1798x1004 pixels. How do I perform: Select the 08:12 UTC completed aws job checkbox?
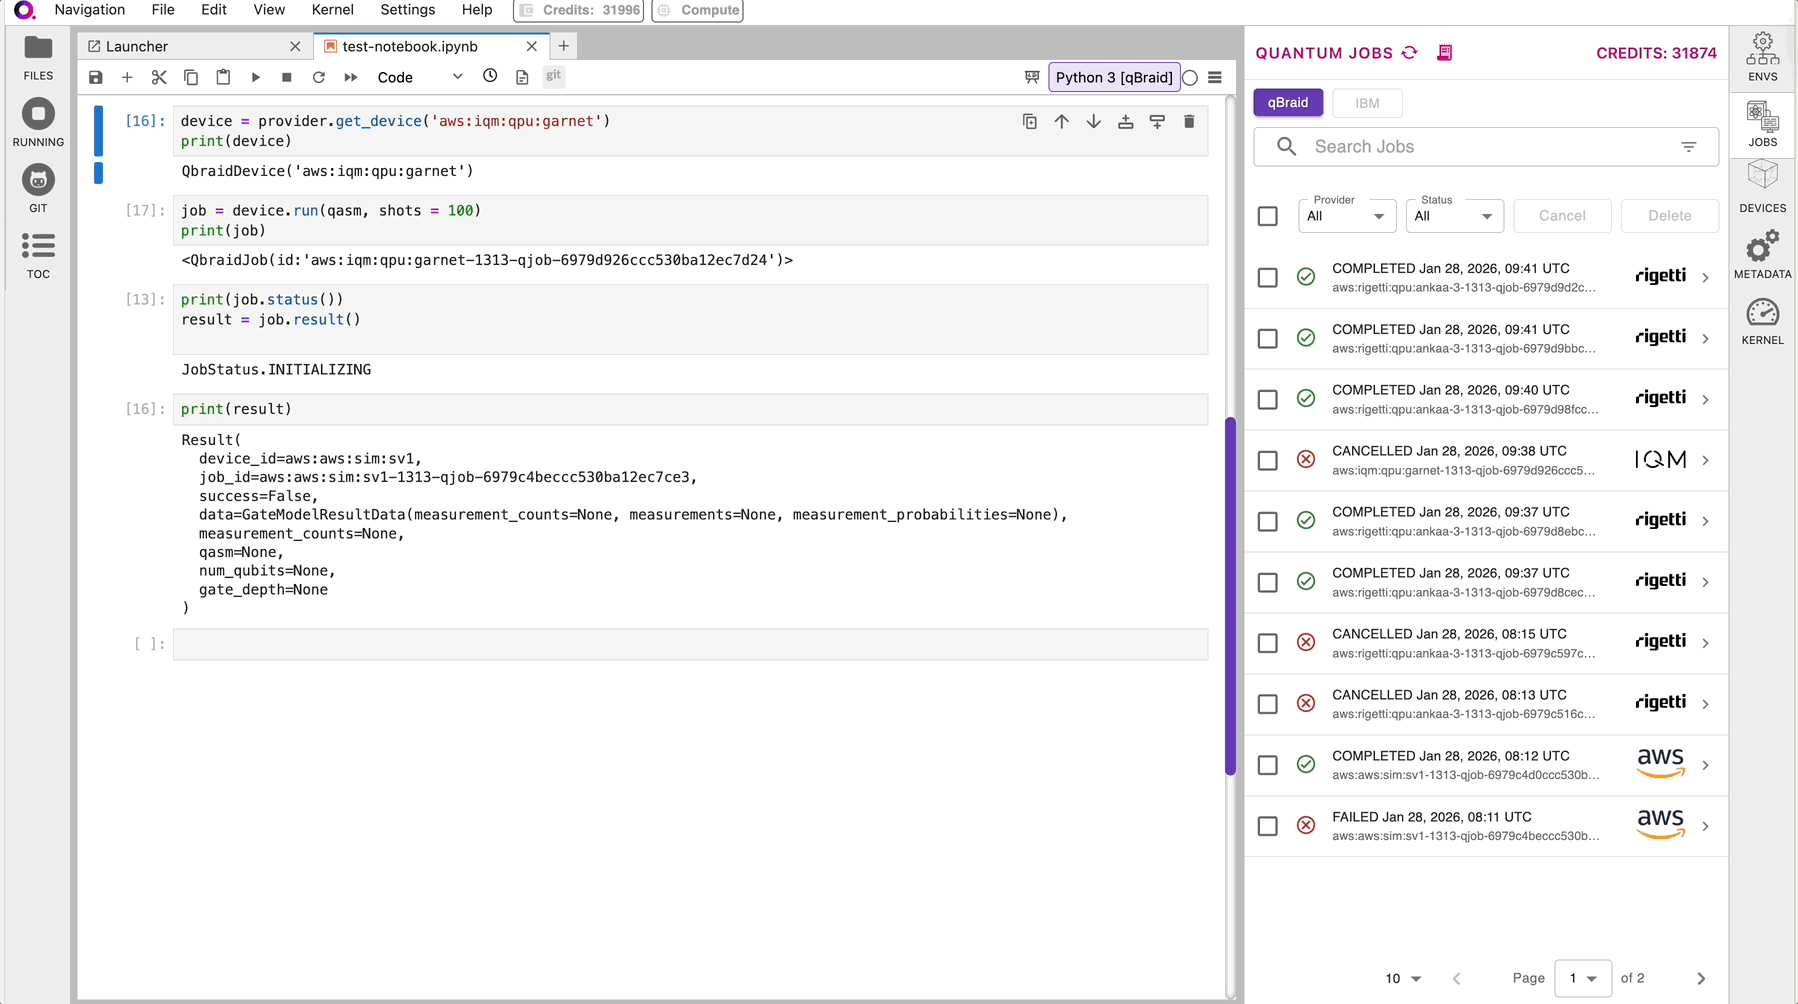coord(1268,765)
